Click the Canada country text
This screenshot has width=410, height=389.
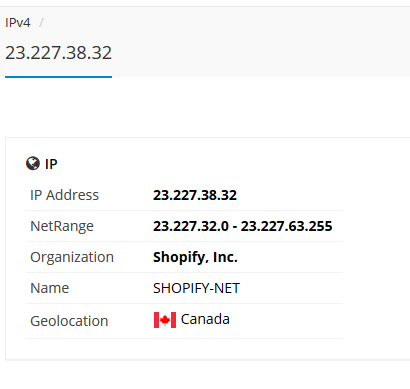point(205,319)
